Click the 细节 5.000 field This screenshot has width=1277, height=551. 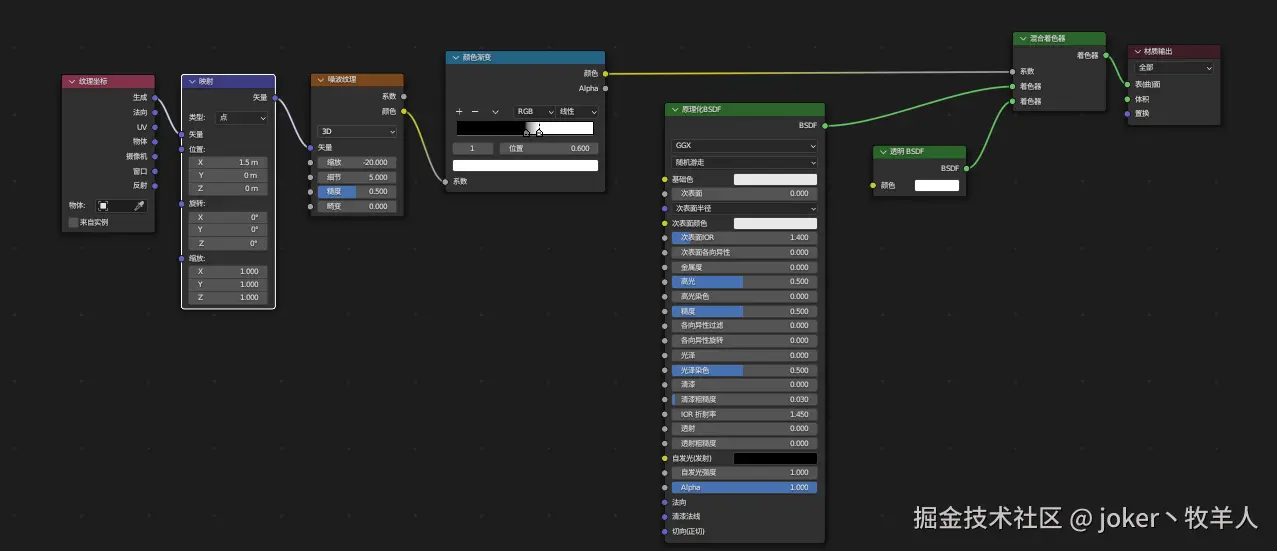[358, 177]
